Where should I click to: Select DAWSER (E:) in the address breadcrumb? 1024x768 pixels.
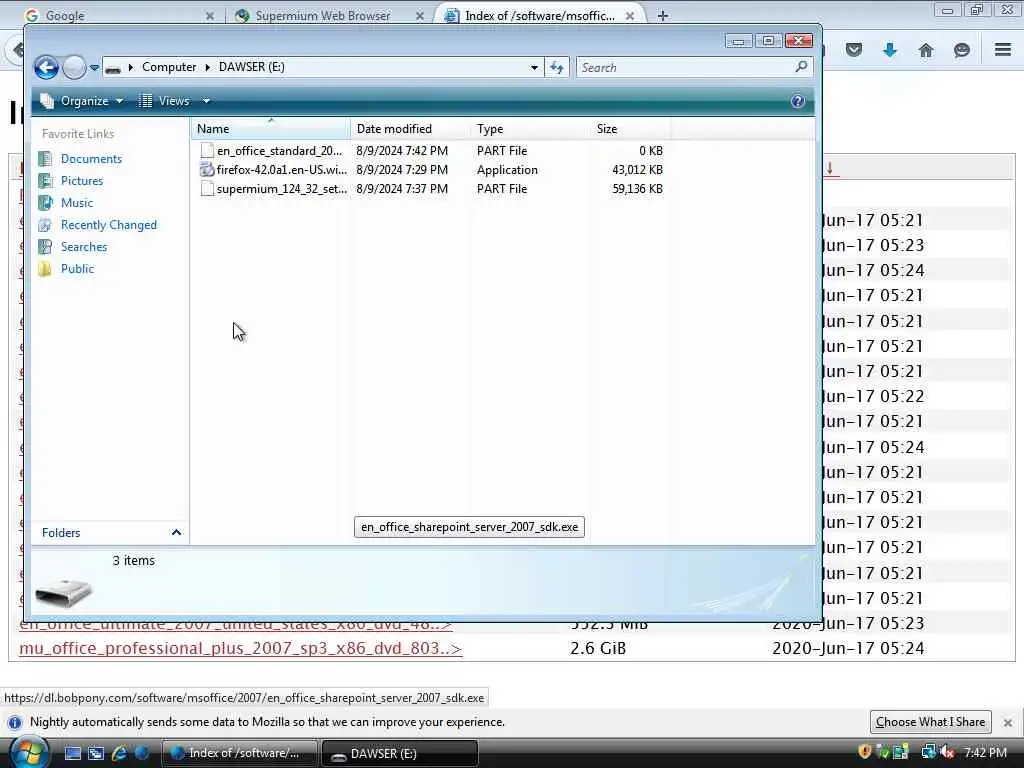(x=251, y=67)
